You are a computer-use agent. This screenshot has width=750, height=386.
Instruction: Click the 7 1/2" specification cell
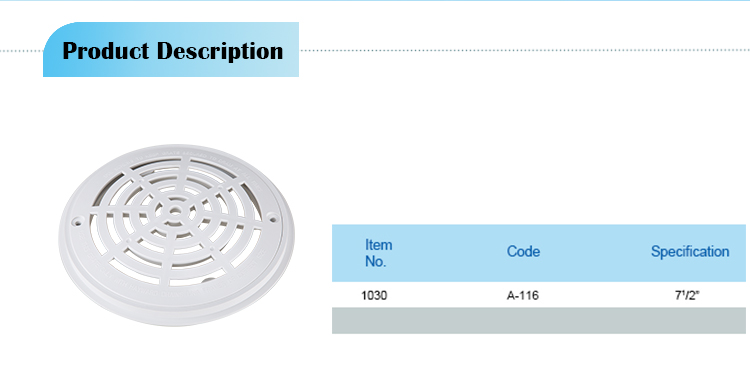point(687,296)
